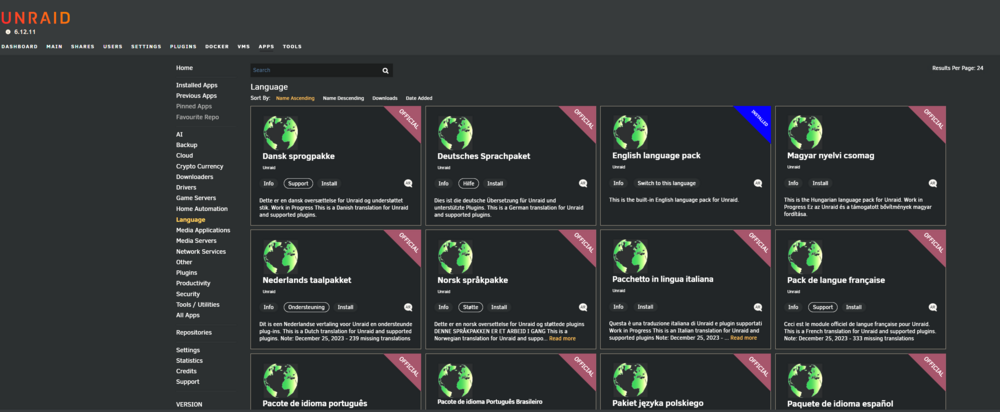Click the Pacchetto in lingua italiana globe icon
The width and height of the screenshot is (1000, 412).
pos(630,257)
